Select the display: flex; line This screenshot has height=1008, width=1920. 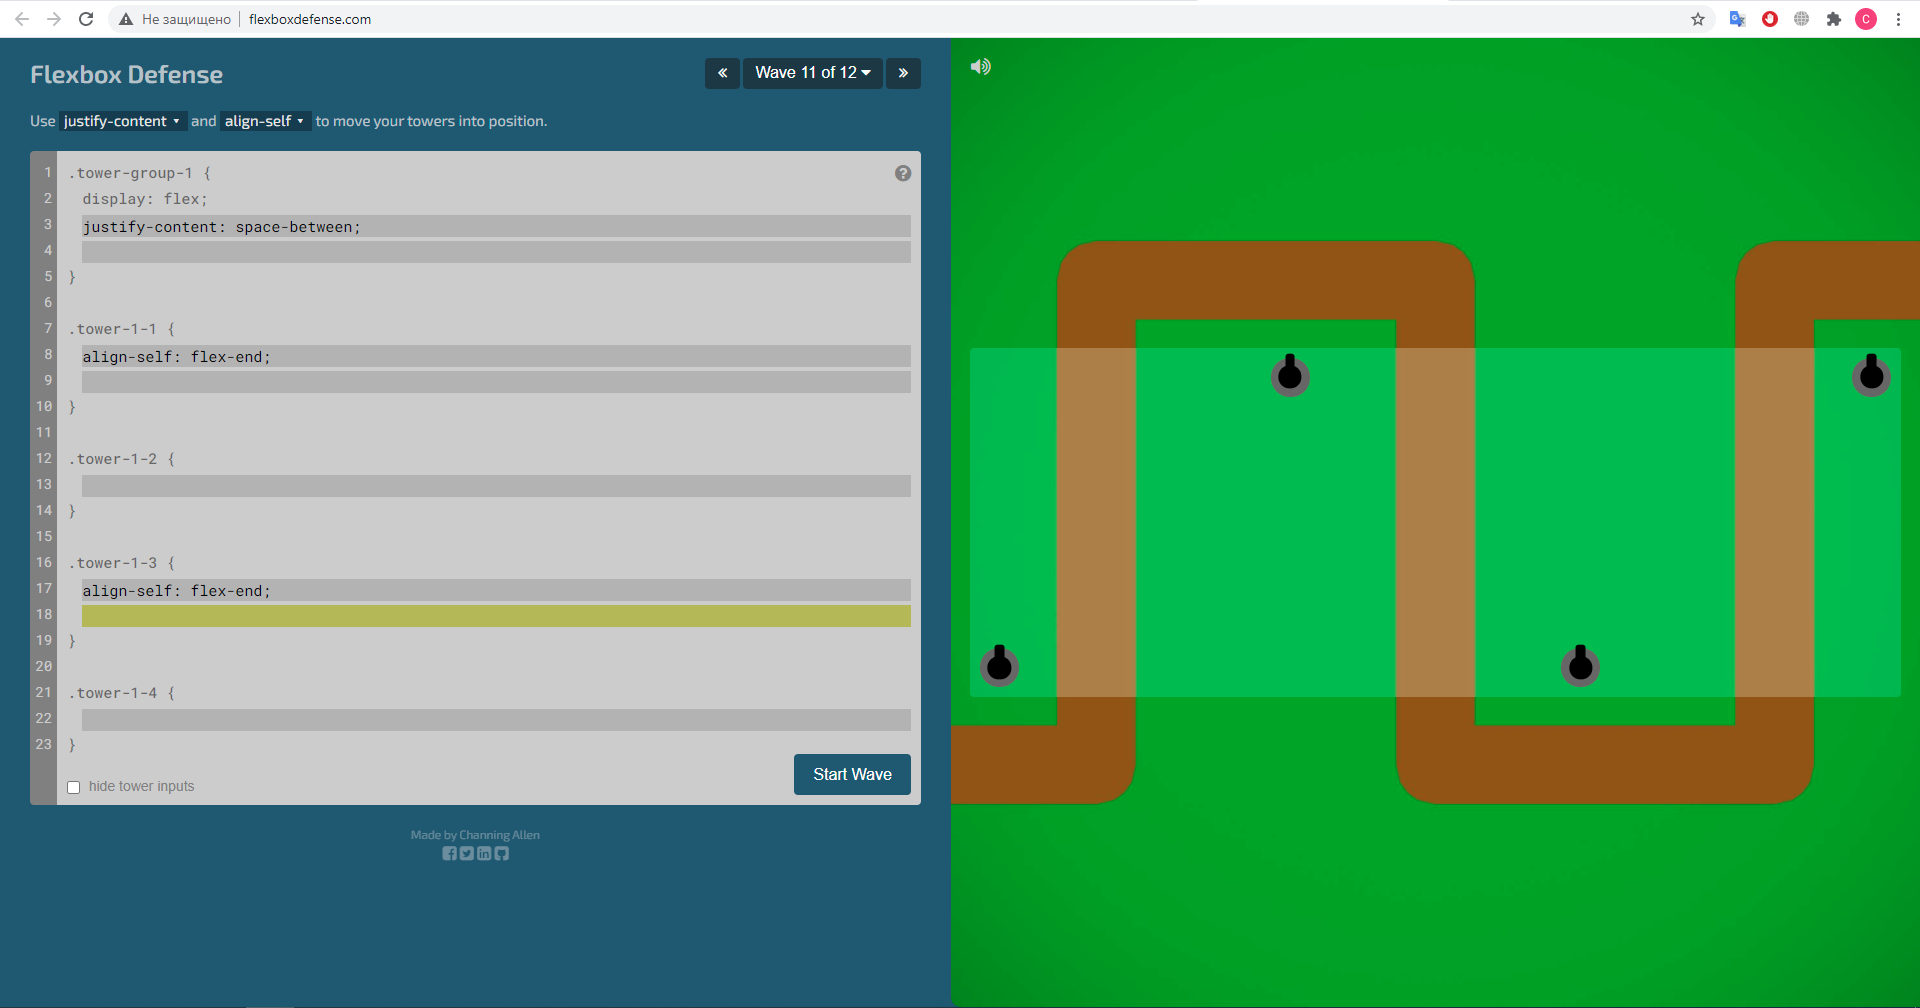coord(145,199)
